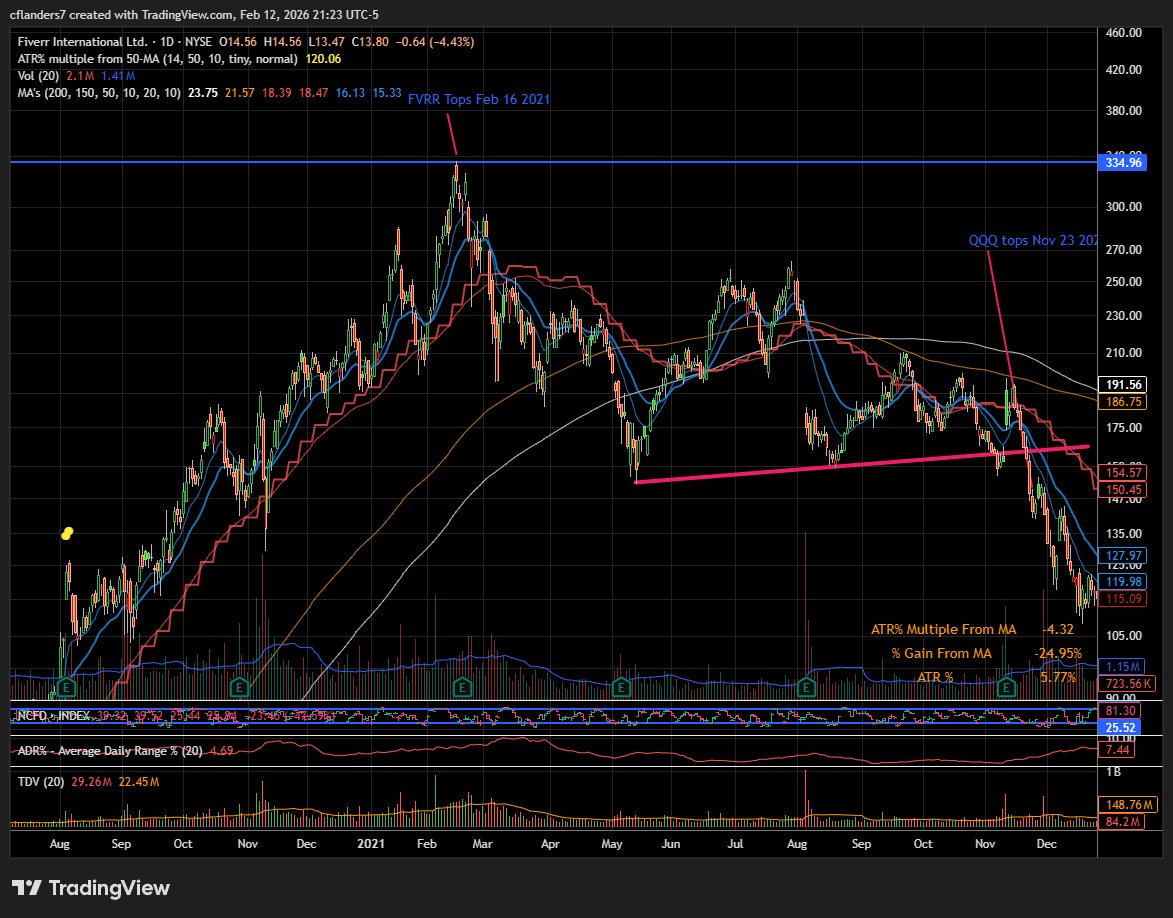Select the MA's (200, 150, 50...) legend
The height and width of the screenshot is (918, 1173).
99,93
